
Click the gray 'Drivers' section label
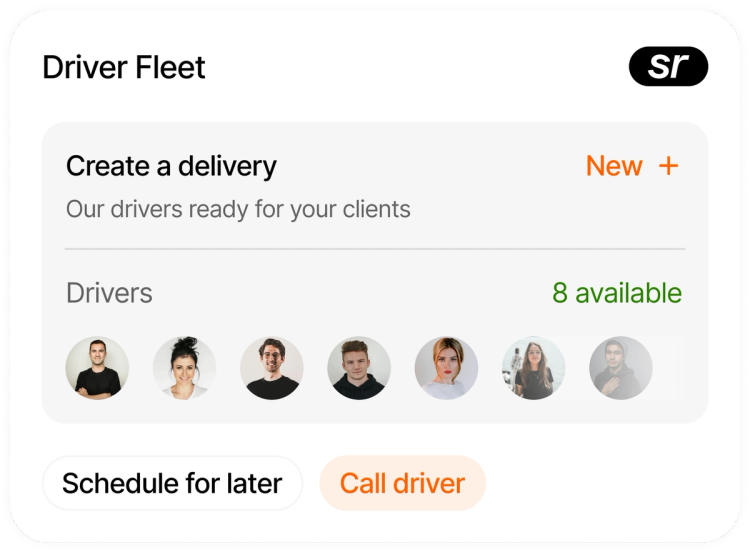(x=110, y=293)
